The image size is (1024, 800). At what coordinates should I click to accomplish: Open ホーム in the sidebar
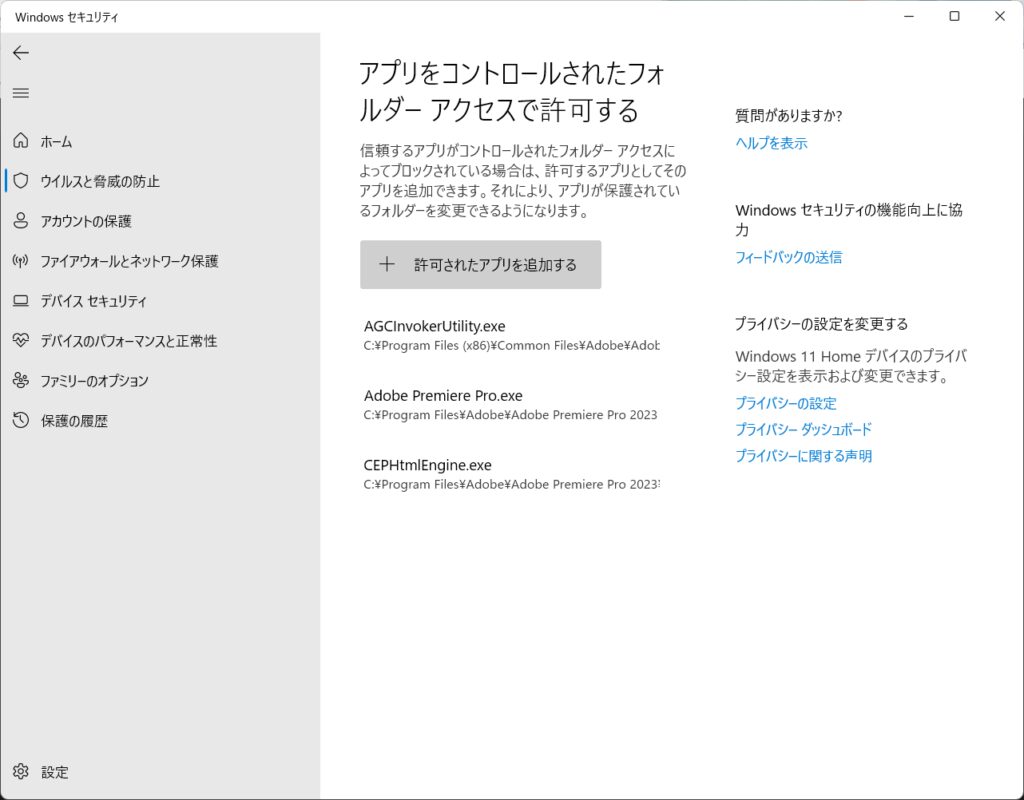[160, 141]
